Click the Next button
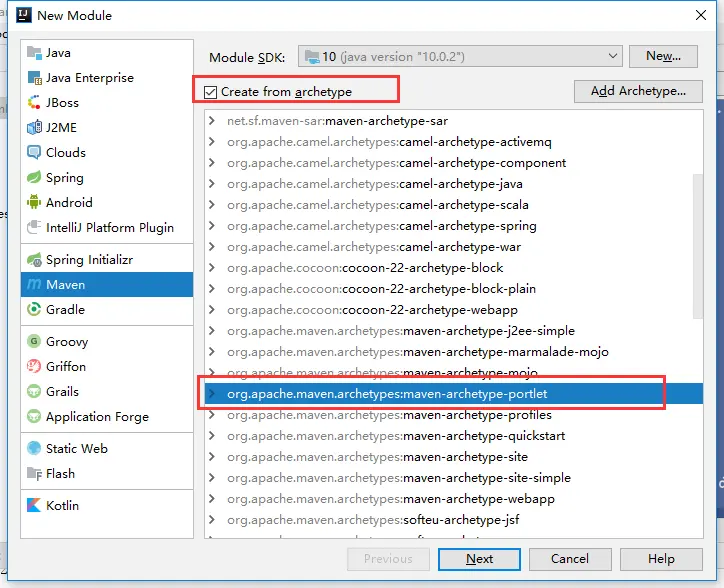Image resolution: width=724 pixels, height=588 pixels. pos(479,559)
